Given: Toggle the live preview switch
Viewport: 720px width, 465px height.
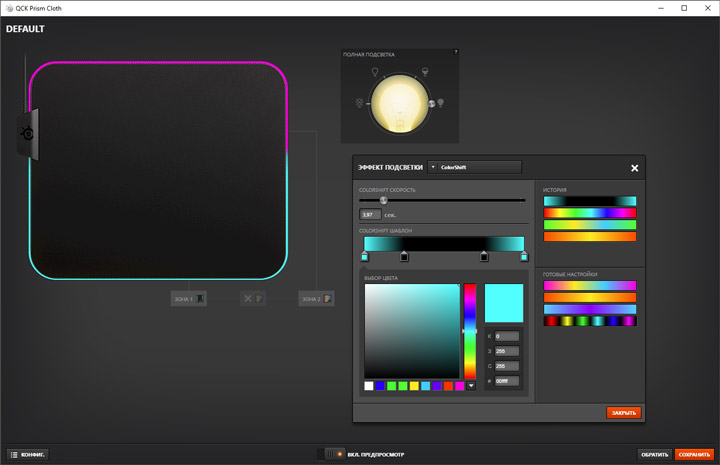Looking at the screenshot, I should 334,454.
